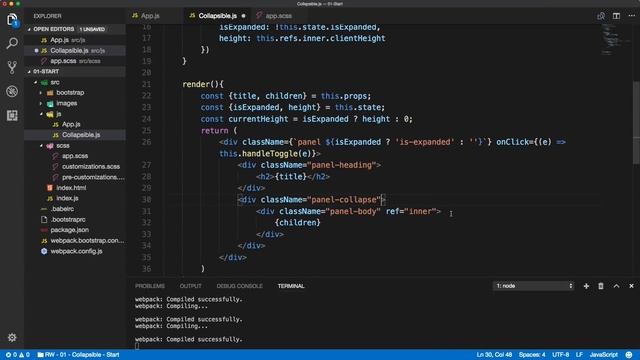Kill terminal with trash icon
Screen dimensions: 640x360
[x=601, y=286]
